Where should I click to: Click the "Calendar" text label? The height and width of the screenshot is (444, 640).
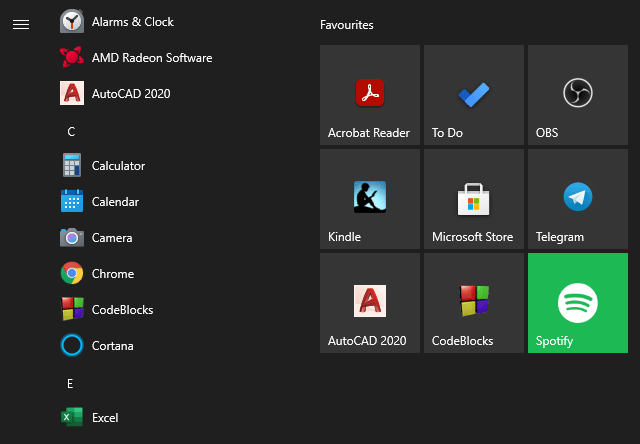(x=115, y=202)
